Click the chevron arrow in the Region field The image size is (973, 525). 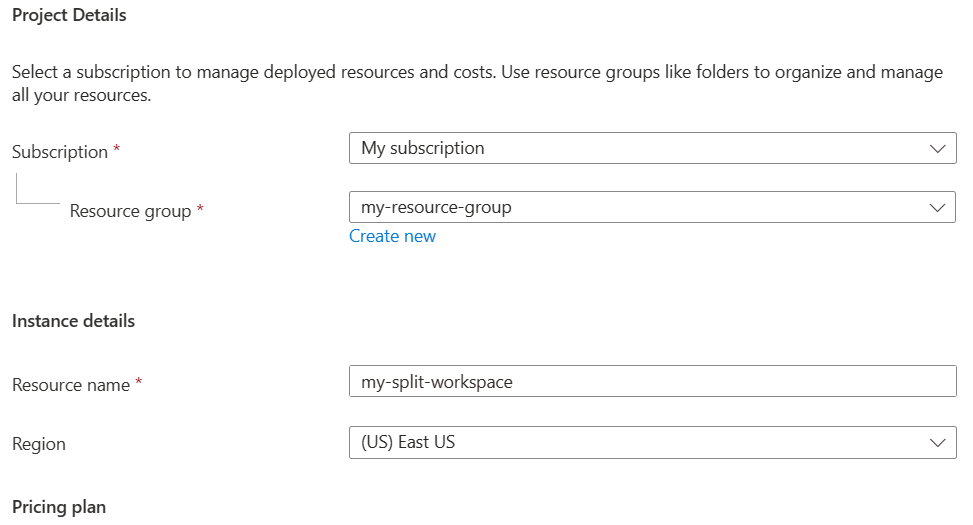pyautogui.click(x=937, y=442)
